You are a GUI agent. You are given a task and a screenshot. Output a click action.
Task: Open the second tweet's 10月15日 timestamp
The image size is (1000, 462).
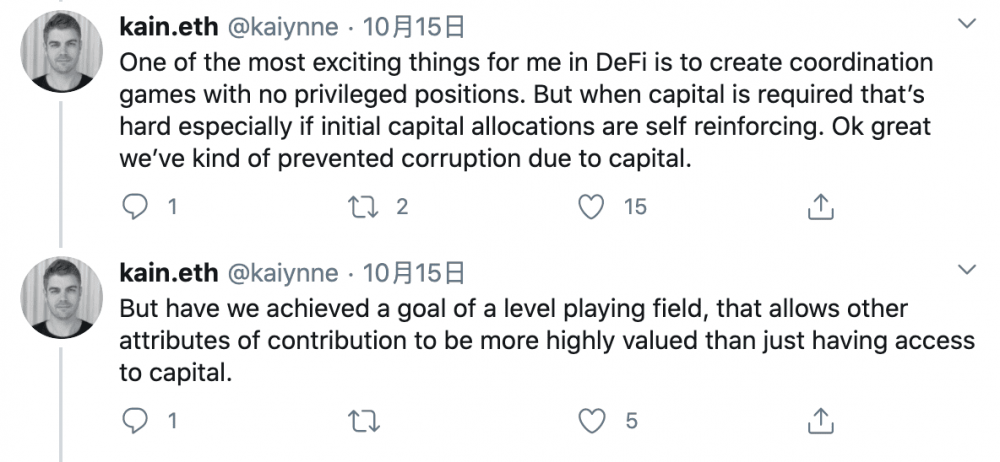(x=410, y=273)
